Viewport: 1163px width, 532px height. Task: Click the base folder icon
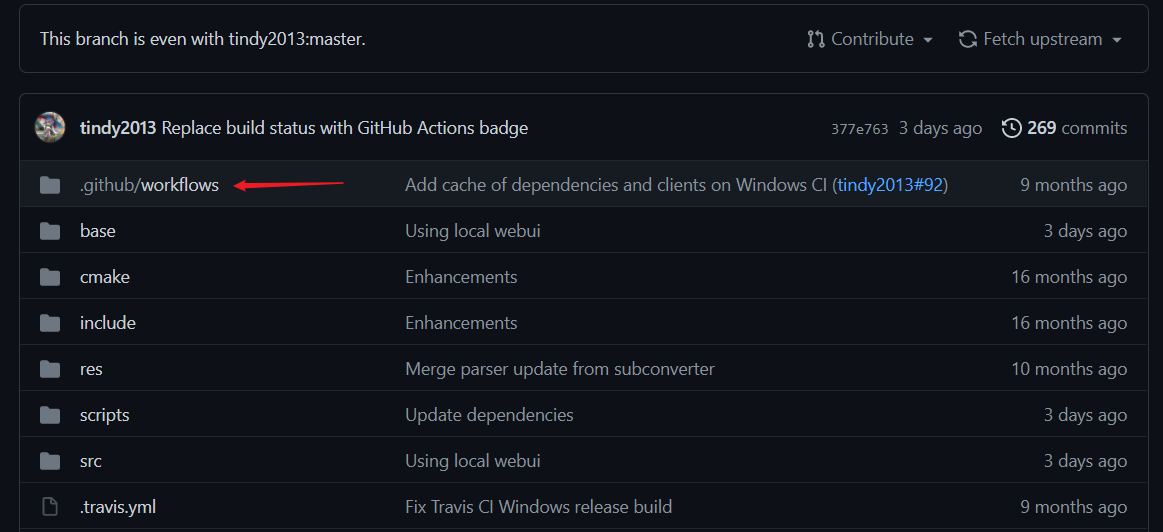point(50,231)
